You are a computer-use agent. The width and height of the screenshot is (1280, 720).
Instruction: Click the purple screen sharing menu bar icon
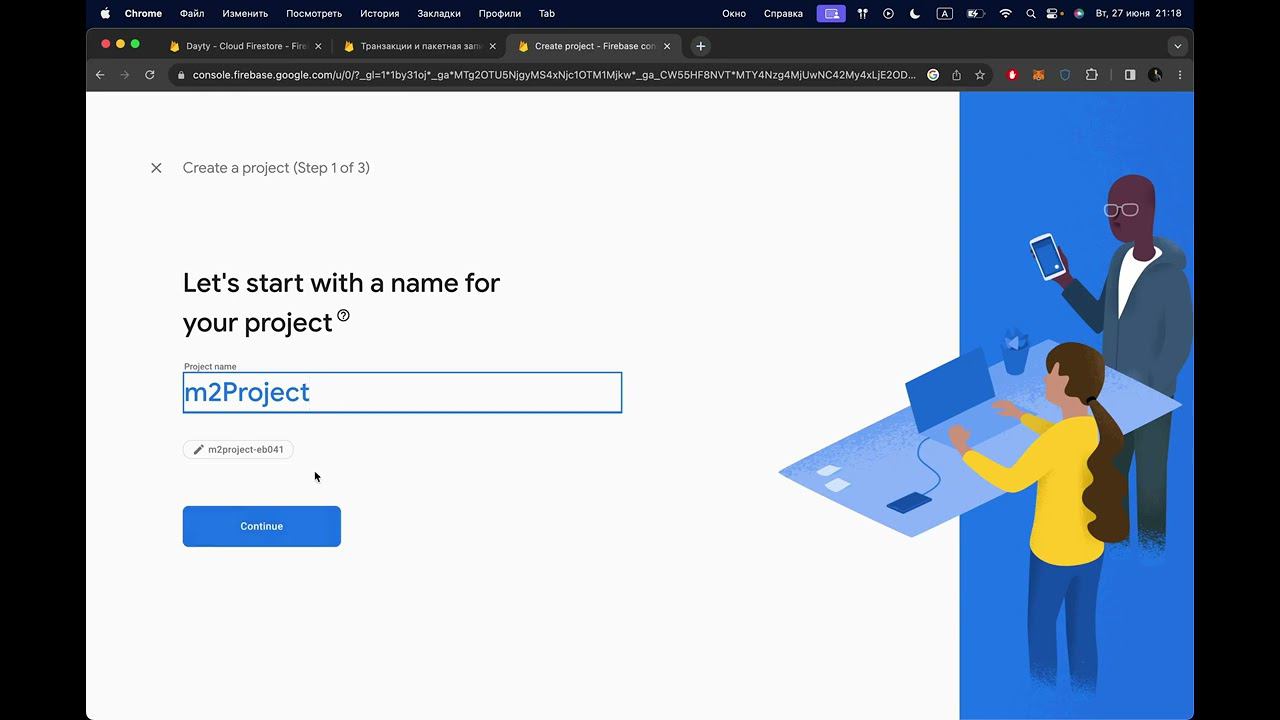831,14
